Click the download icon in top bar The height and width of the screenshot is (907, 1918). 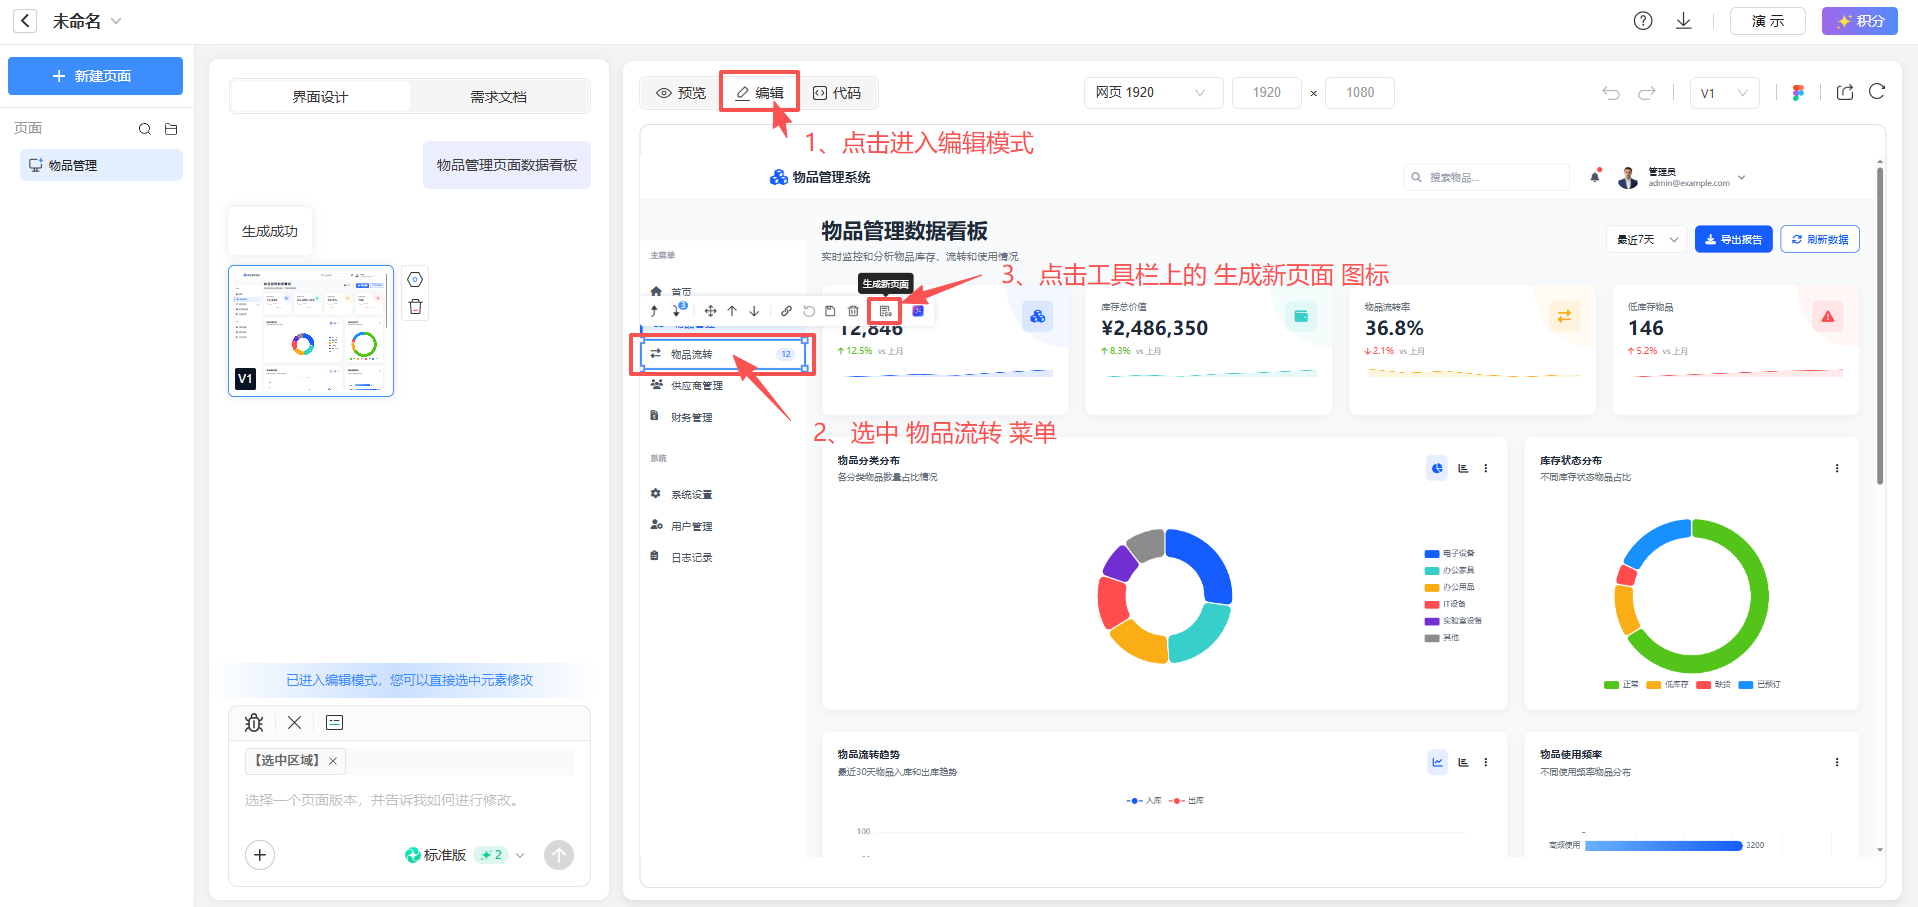(1684, 21)
